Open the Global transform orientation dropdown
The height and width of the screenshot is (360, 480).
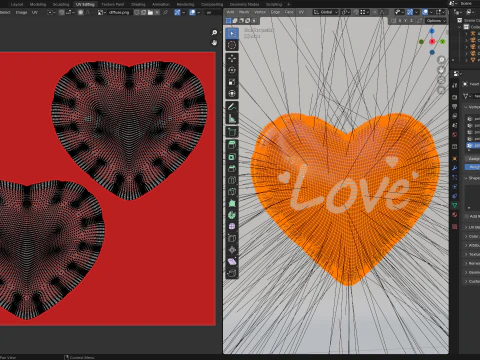point(326,12)
